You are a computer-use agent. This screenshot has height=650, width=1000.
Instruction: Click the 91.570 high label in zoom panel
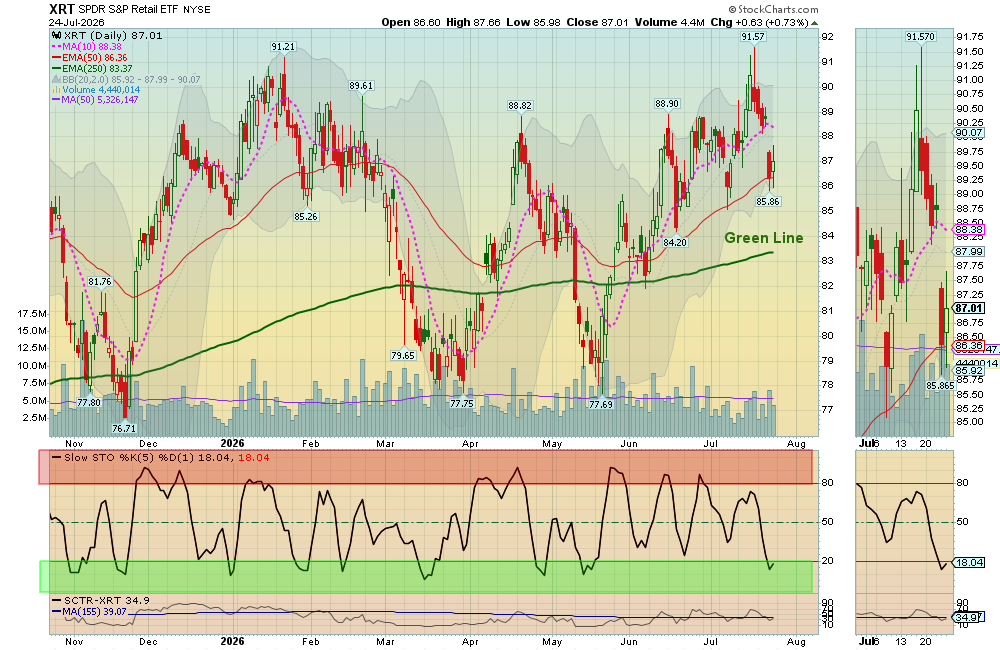pyautogui.click(x=920, y=37)
